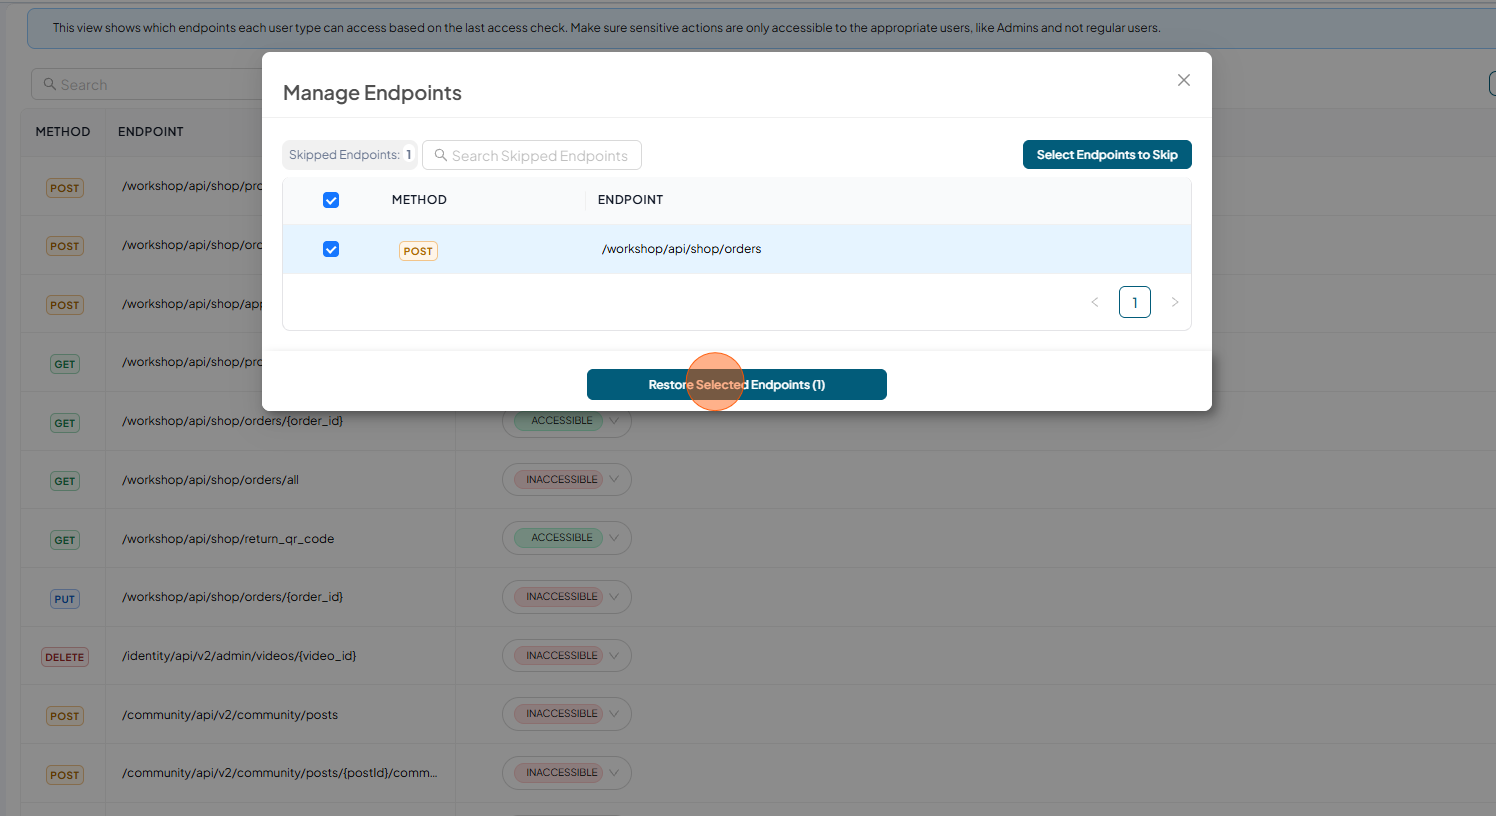The image size is (1496, 816).
Task: Click the Select Endpoints to Skip button
Action: tap(1107, 155)
